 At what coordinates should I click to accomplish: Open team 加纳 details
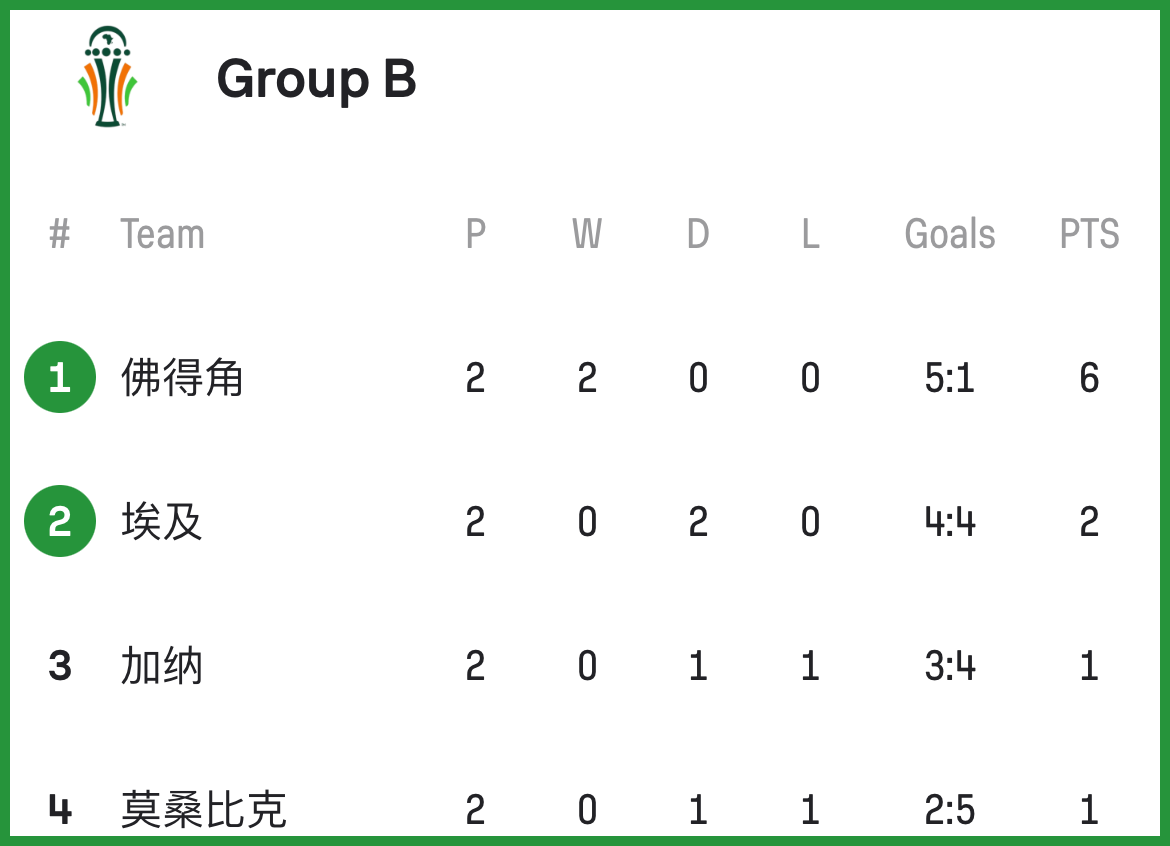(x=161, y=665)
